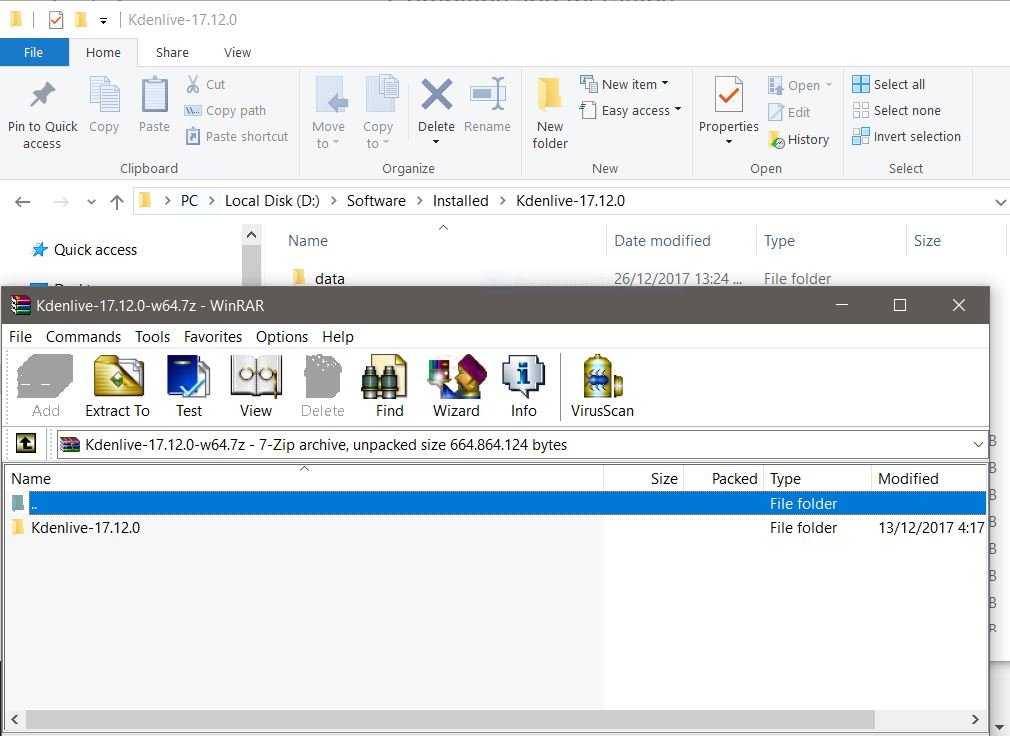
Task: Click Local Disk (D:) breadcrumb
Action: (x=272, y=201)
